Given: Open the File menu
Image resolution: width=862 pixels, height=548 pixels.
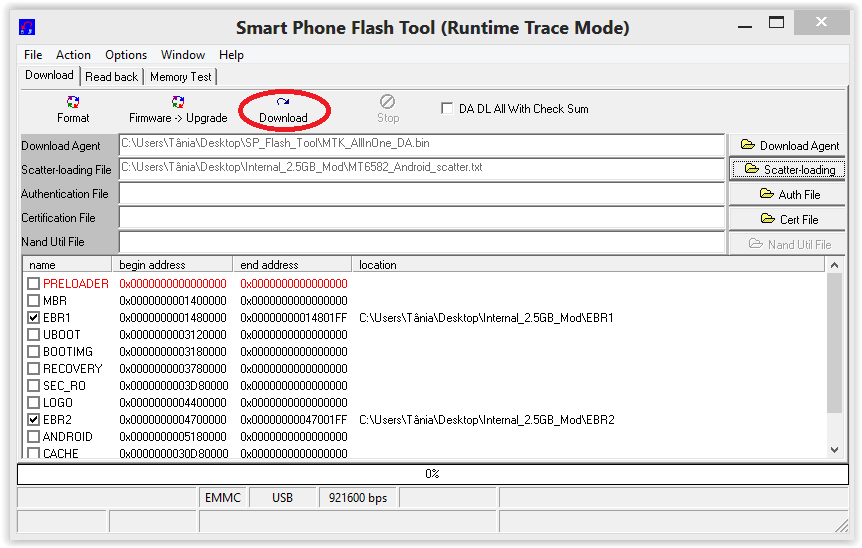Looking at the screenshot, I should point(33,55).
